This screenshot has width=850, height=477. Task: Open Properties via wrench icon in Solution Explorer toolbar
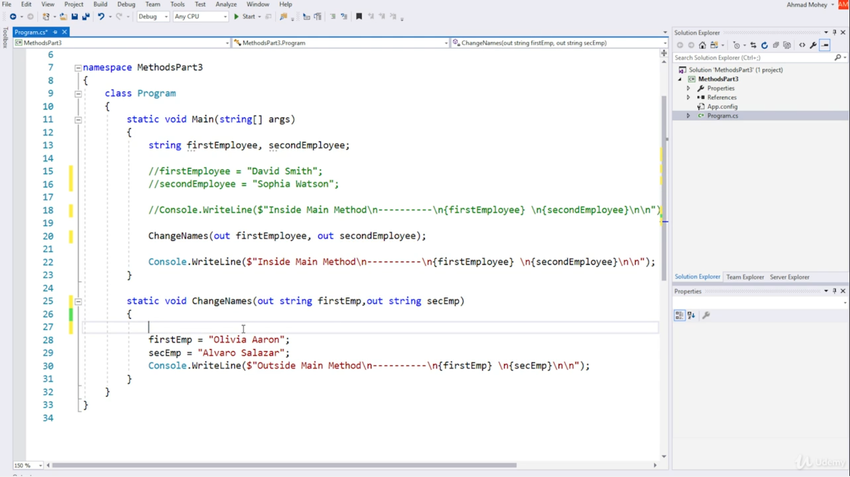814,46
